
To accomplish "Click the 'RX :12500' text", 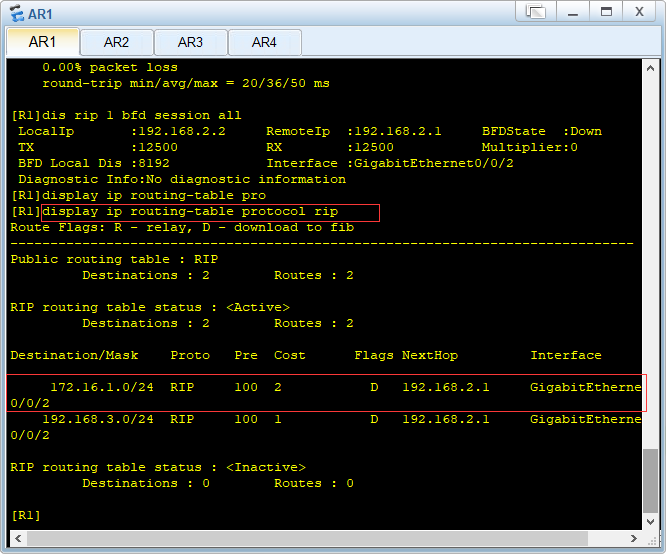I will [x=330, y=147].
